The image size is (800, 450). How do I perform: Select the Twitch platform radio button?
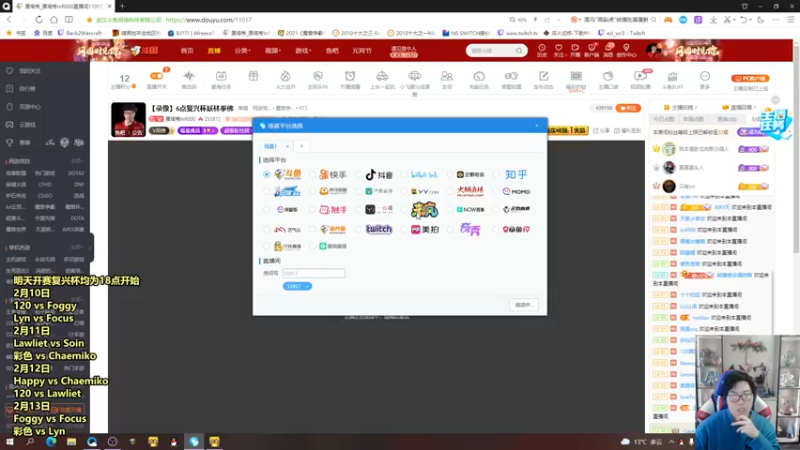click(358, 229)
